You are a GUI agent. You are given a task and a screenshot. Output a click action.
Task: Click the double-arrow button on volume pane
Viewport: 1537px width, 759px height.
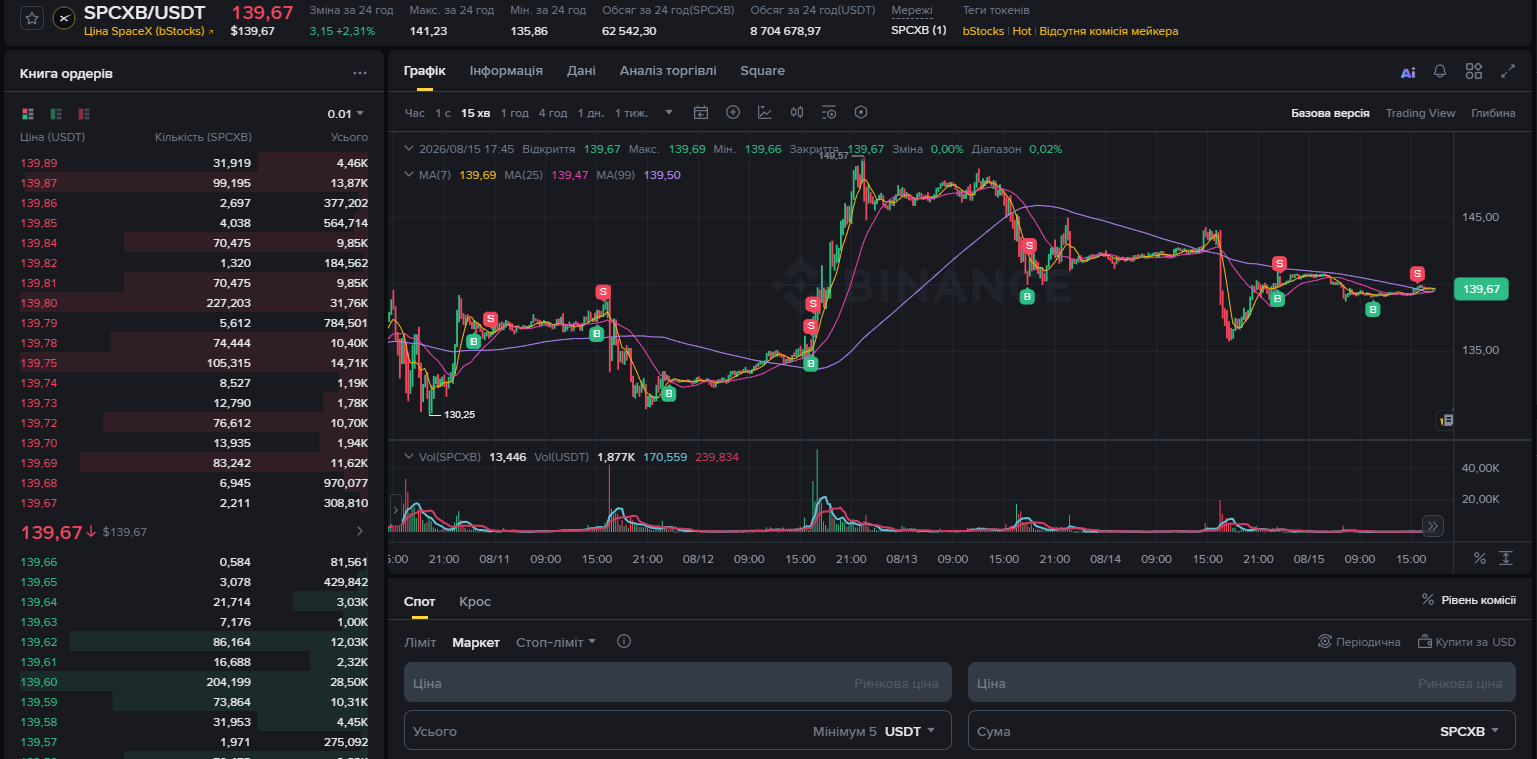pyautogui.click(x=1433, y=526)
